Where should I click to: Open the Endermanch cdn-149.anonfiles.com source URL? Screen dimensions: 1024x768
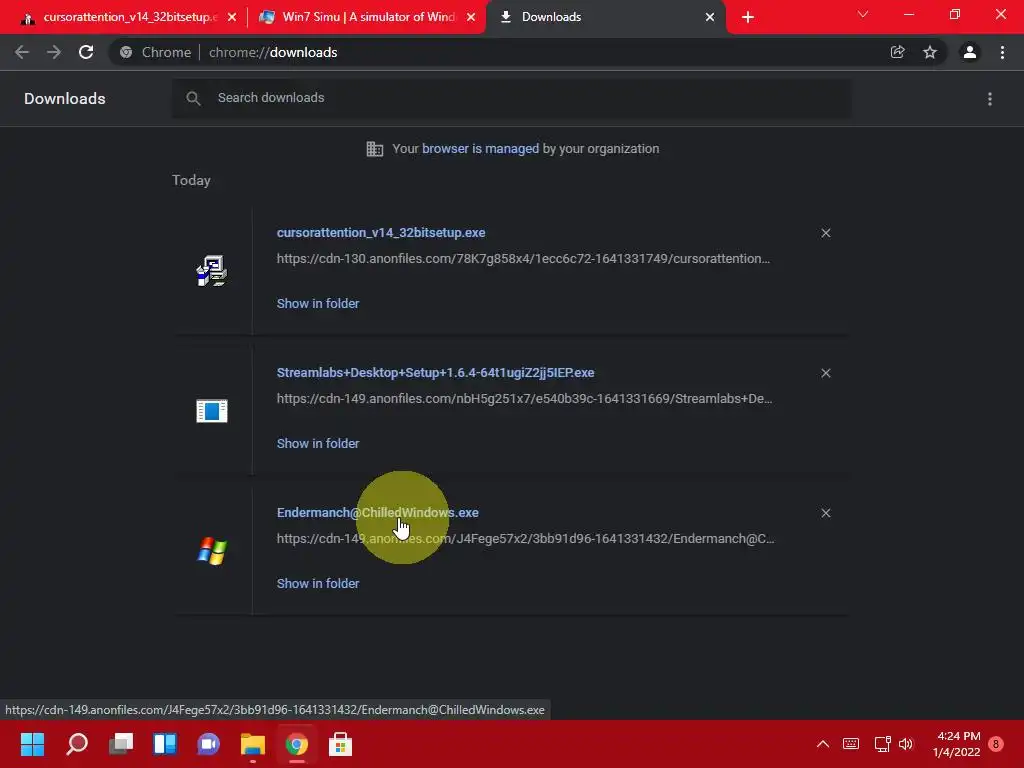tap(526, 539)
